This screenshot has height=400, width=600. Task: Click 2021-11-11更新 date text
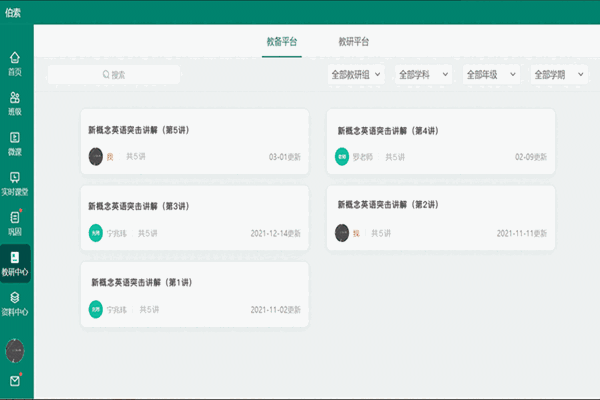[522, 233]
